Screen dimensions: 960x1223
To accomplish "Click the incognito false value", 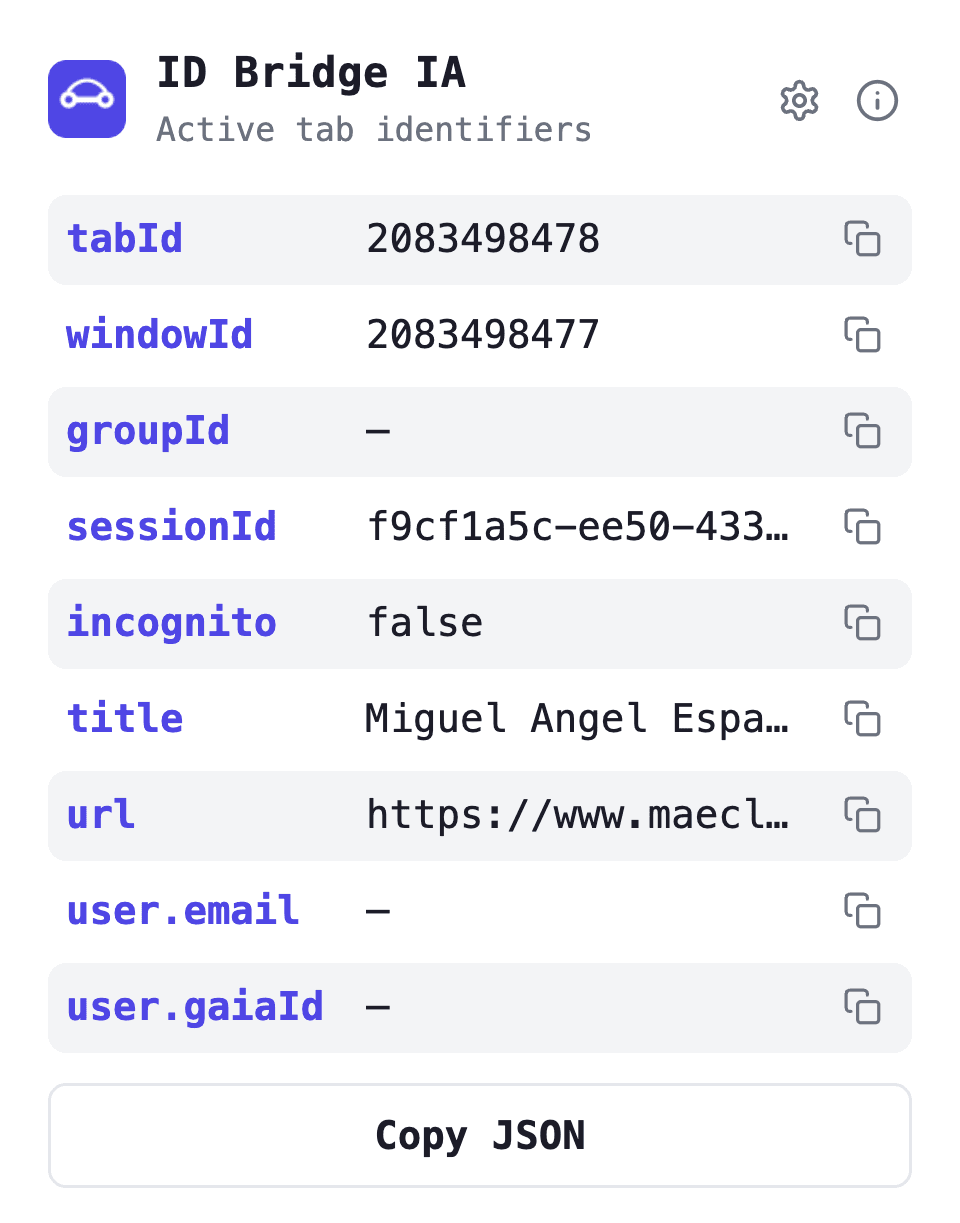I will click(x=425, y=623).
